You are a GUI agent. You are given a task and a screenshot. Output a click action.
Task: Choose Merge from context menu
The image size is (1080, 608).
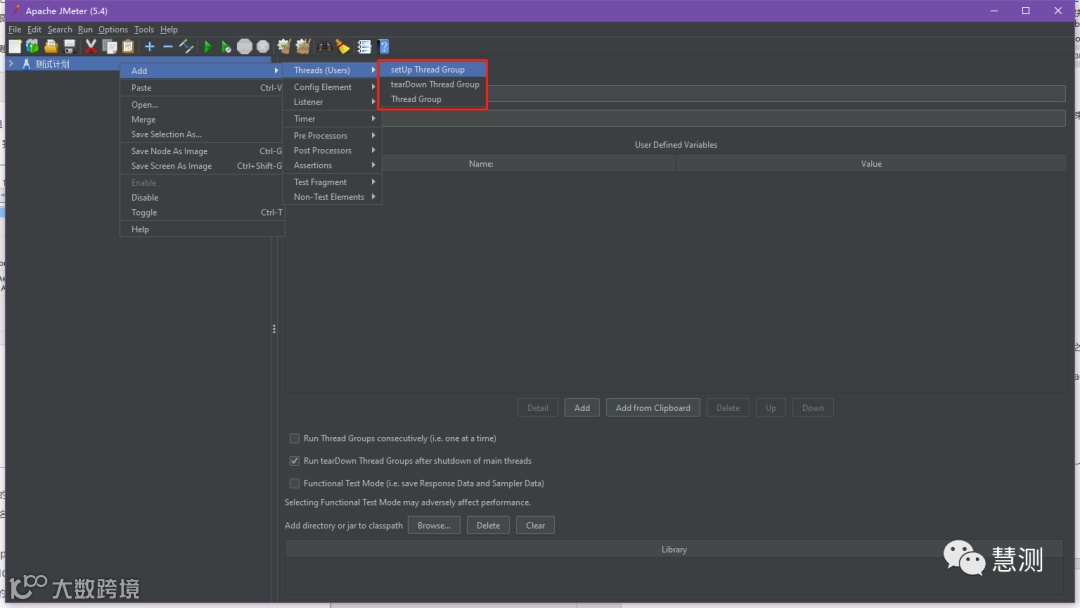[x=202, y=120]
